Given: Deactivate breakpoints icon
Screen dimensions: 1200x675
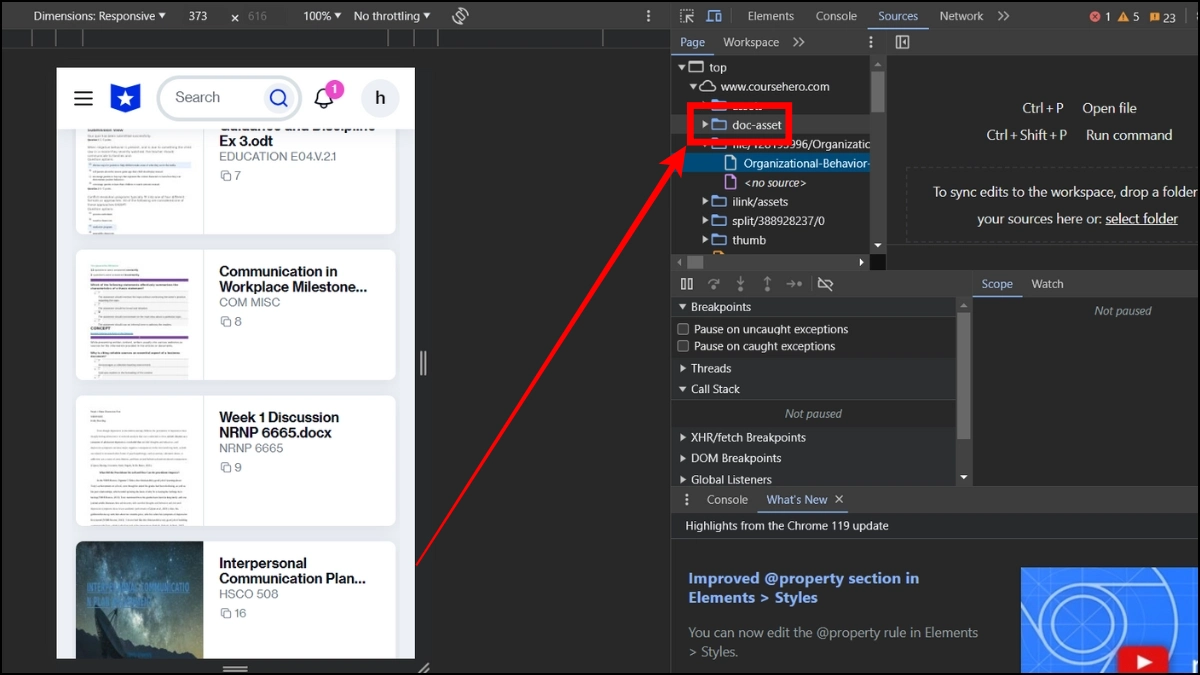Looking at the screenshot, I should (825, 284).
